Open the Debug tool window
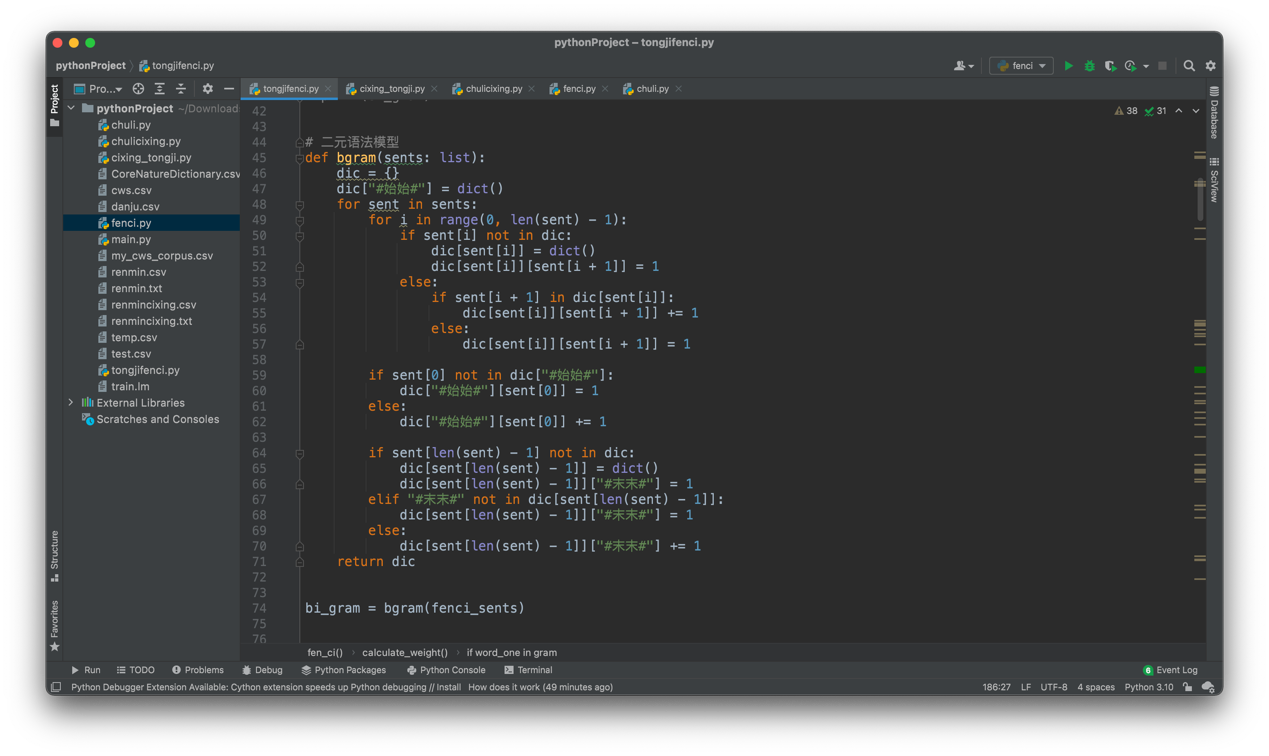Screen dimensions: 1269x756 click(x=262, y=670)
